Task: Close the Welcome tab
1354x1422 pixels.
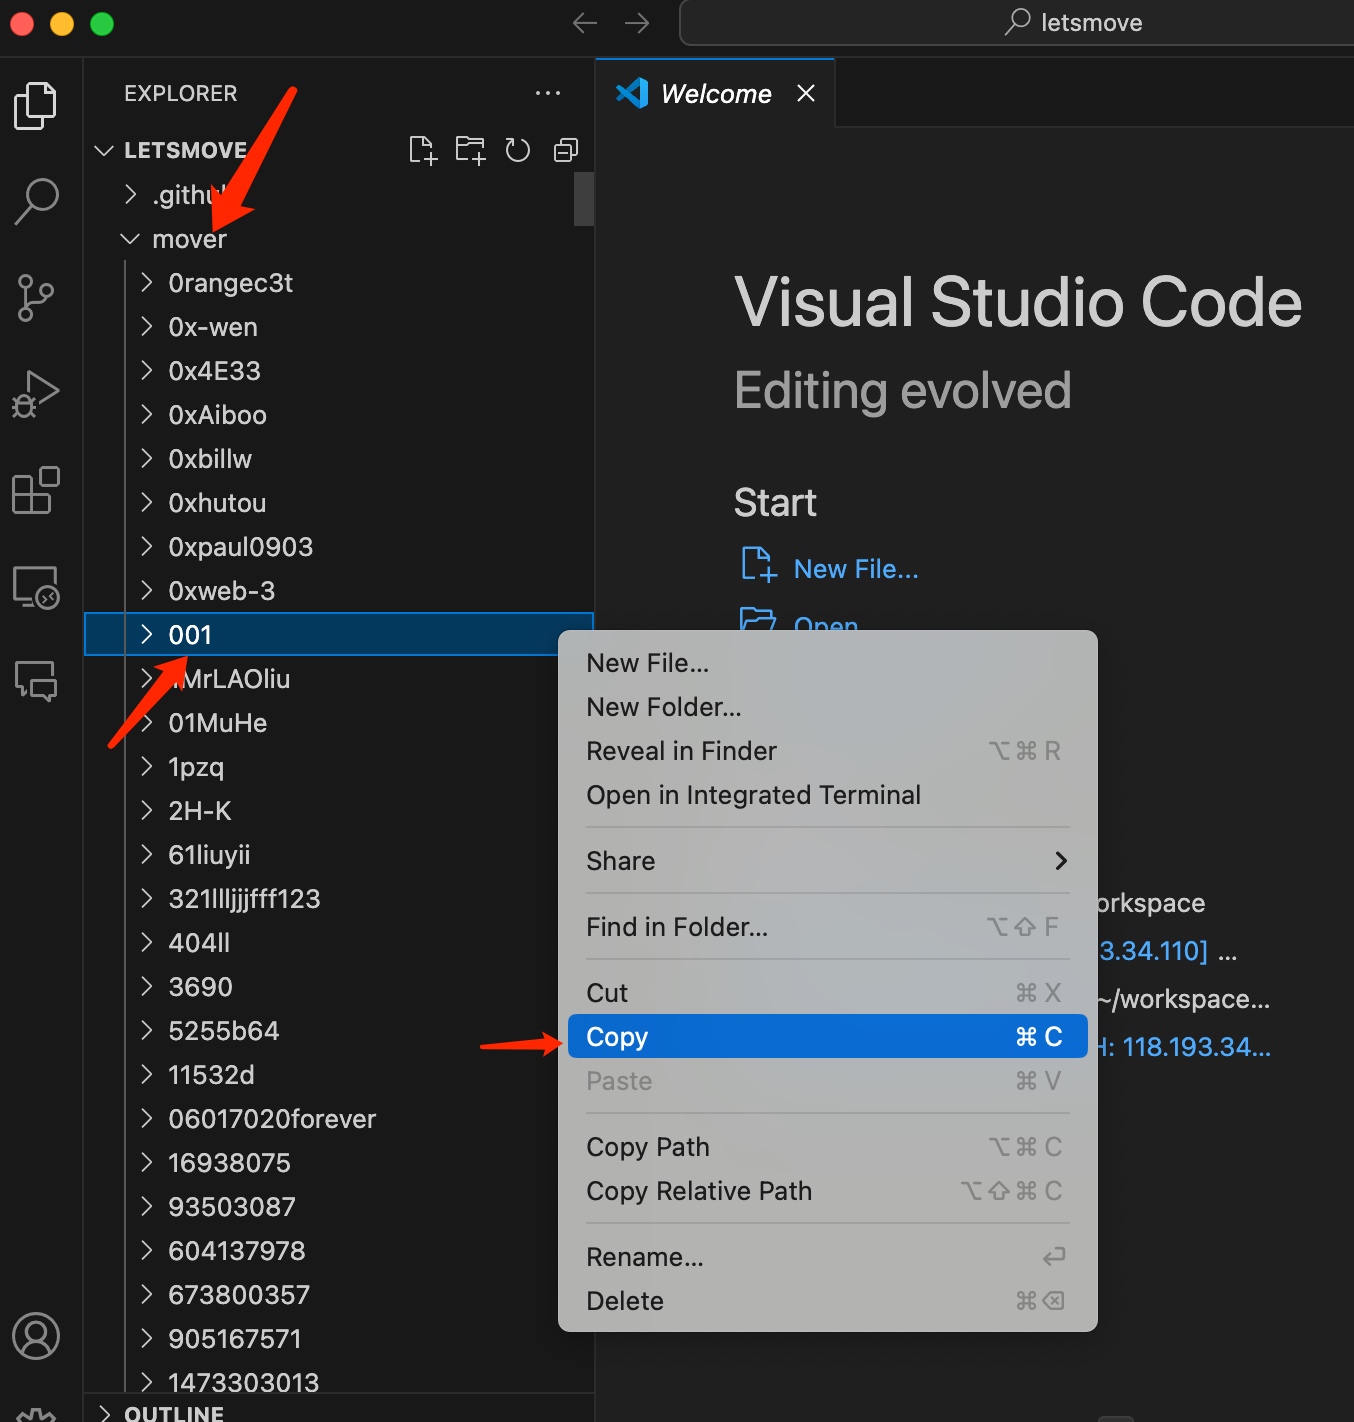Action: tap(806, 93)
